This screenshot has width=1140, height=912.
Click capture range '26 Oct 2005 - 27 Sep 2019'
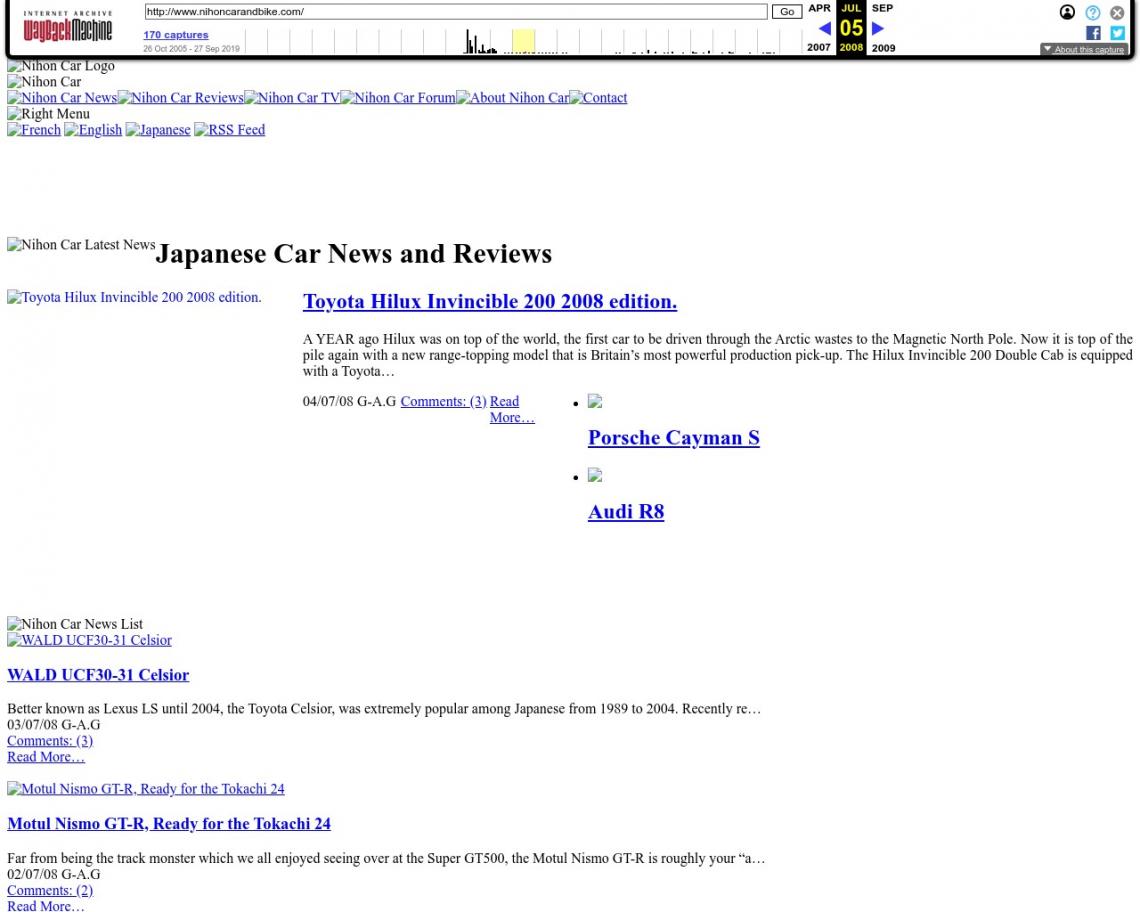pos(191,49)
